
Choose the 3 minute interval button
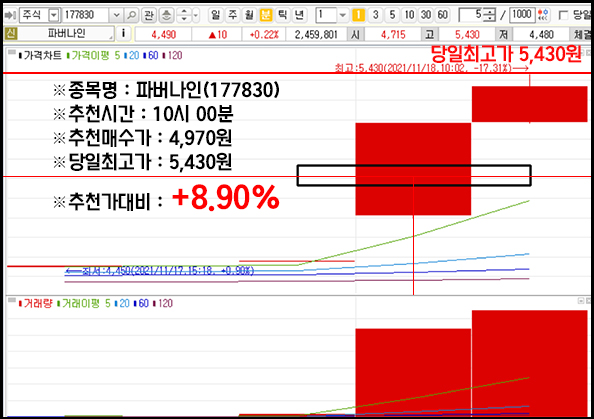tap(375, 15)
